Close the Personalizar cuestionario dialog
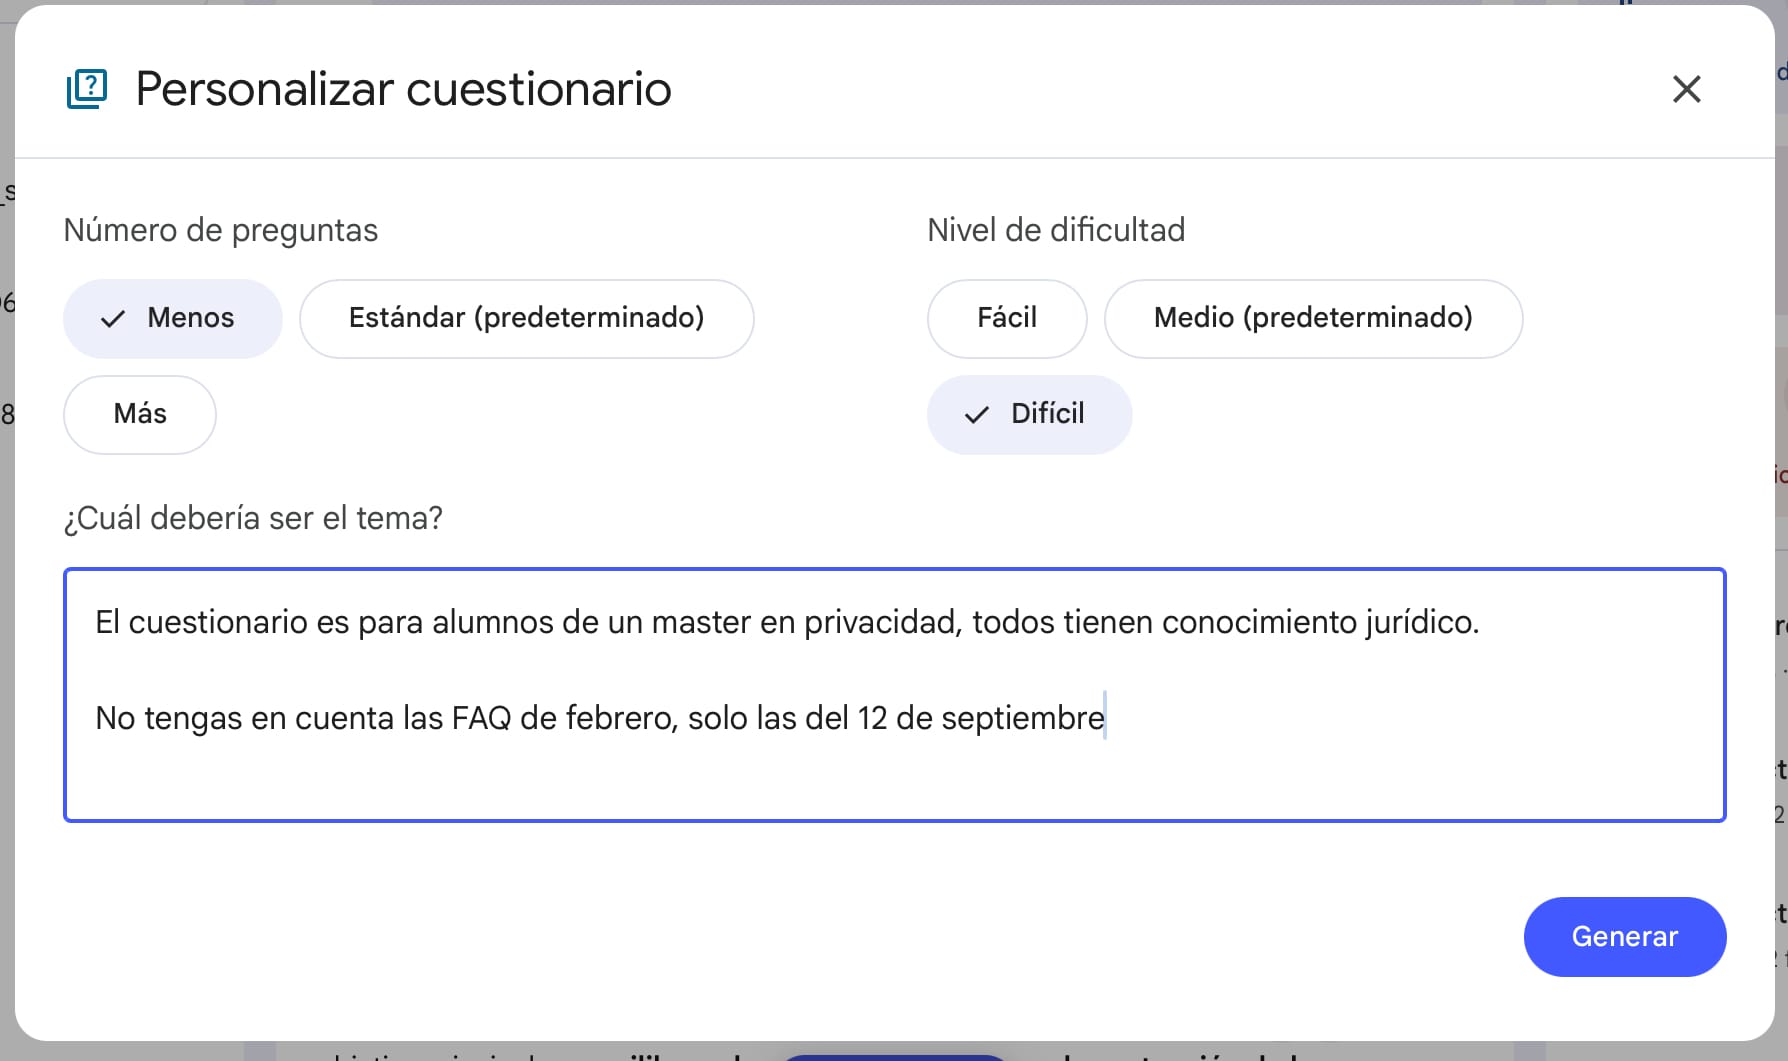This screenshot has width=1788, height=1061. (x=1686, y=89)
